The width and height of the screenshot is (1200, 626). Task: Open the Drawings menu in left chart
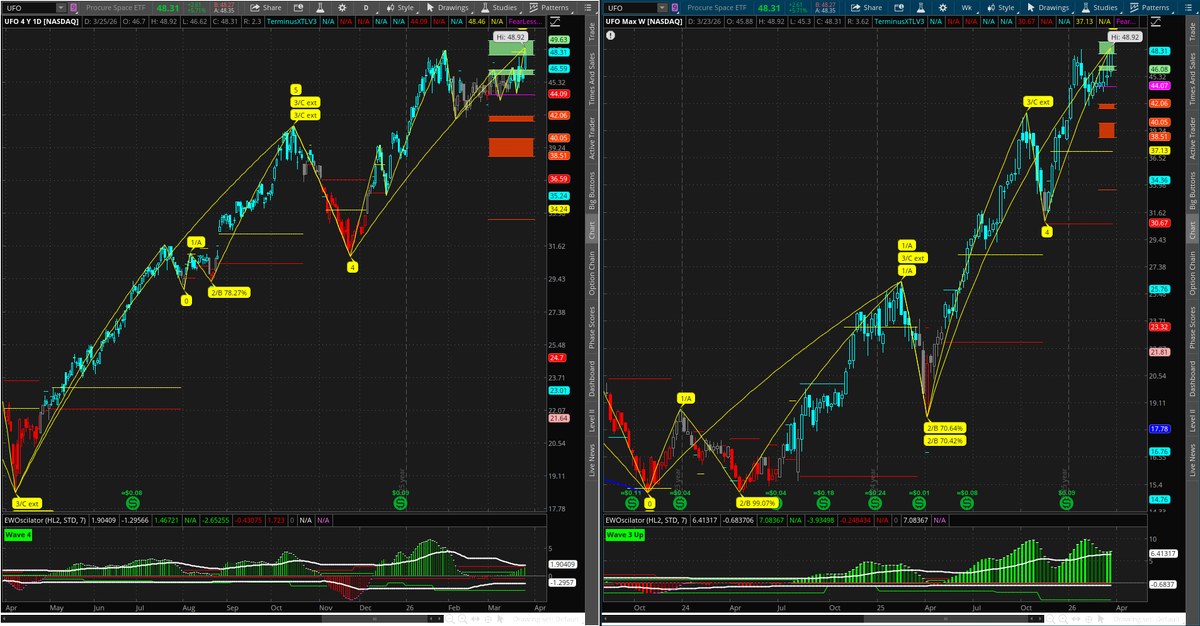pyautogui.click(x=446, y=8)
